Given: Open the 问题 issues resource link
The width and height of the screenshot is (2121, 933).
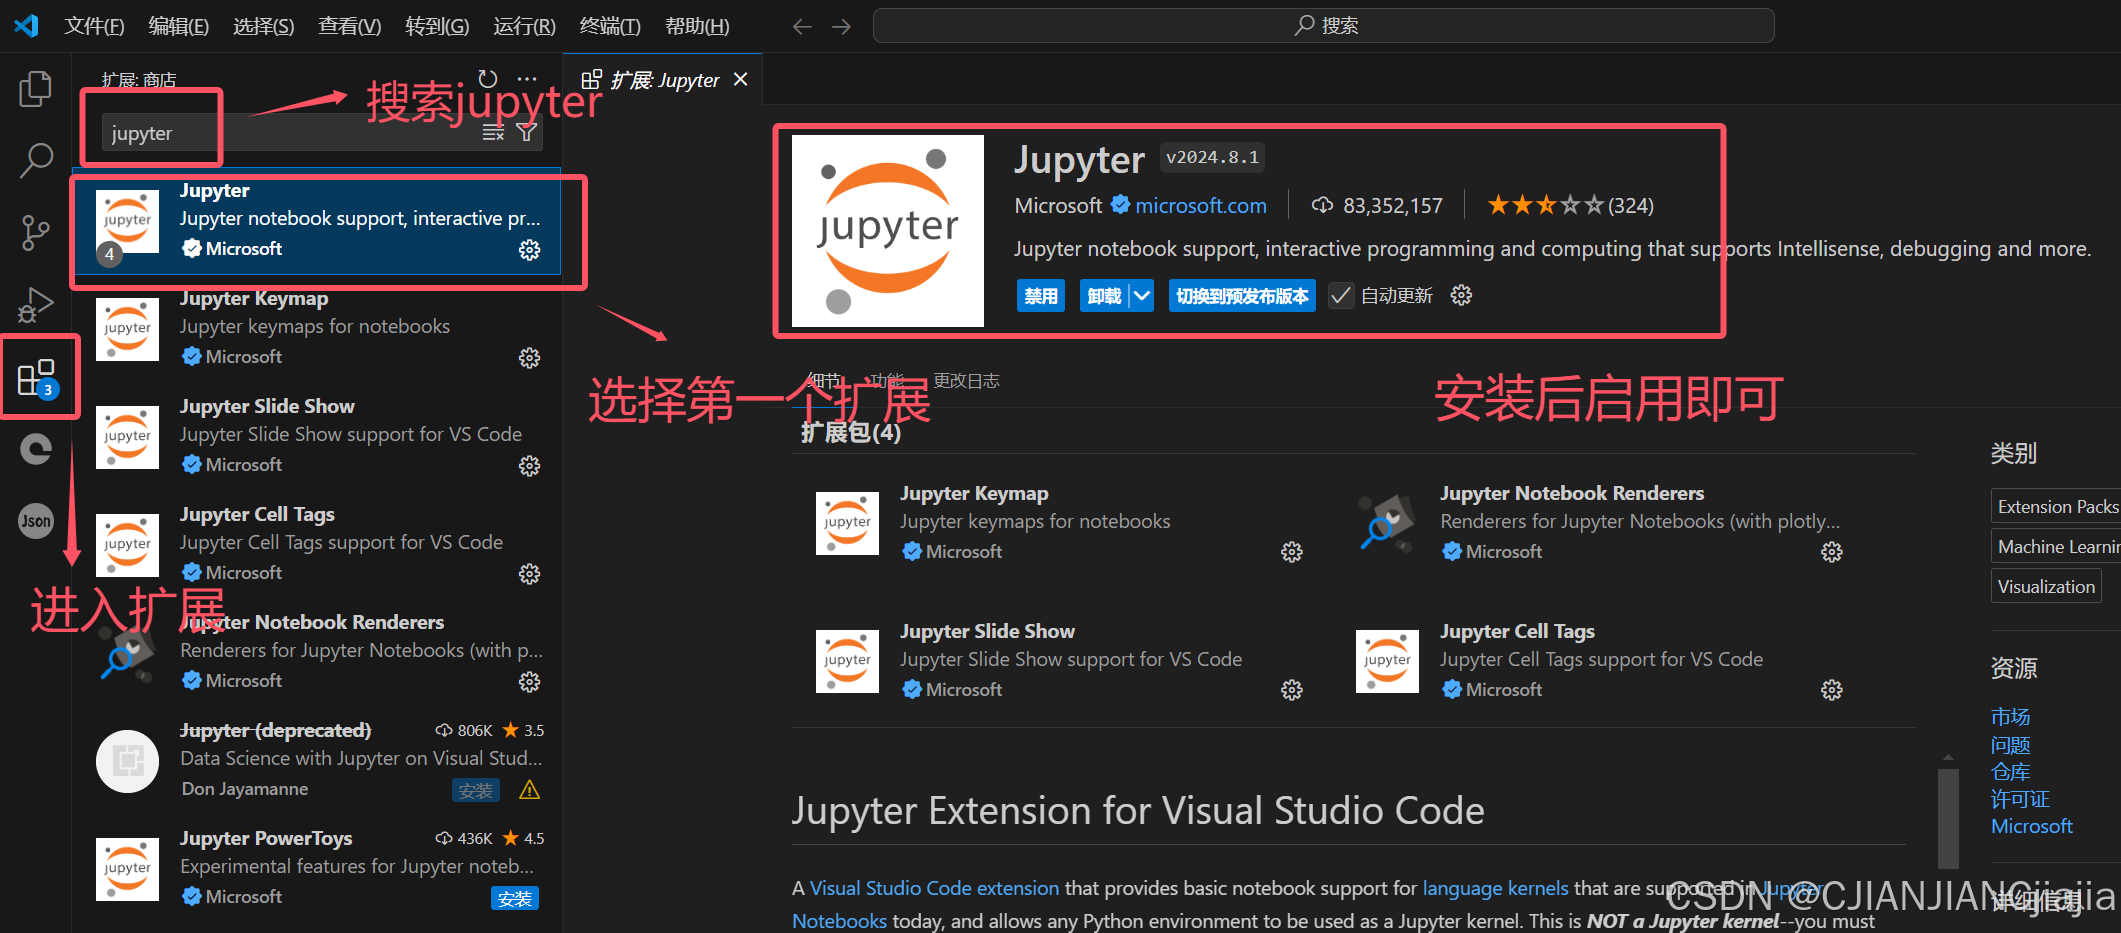Looking at the screenshot, I should coord(2010,745).
